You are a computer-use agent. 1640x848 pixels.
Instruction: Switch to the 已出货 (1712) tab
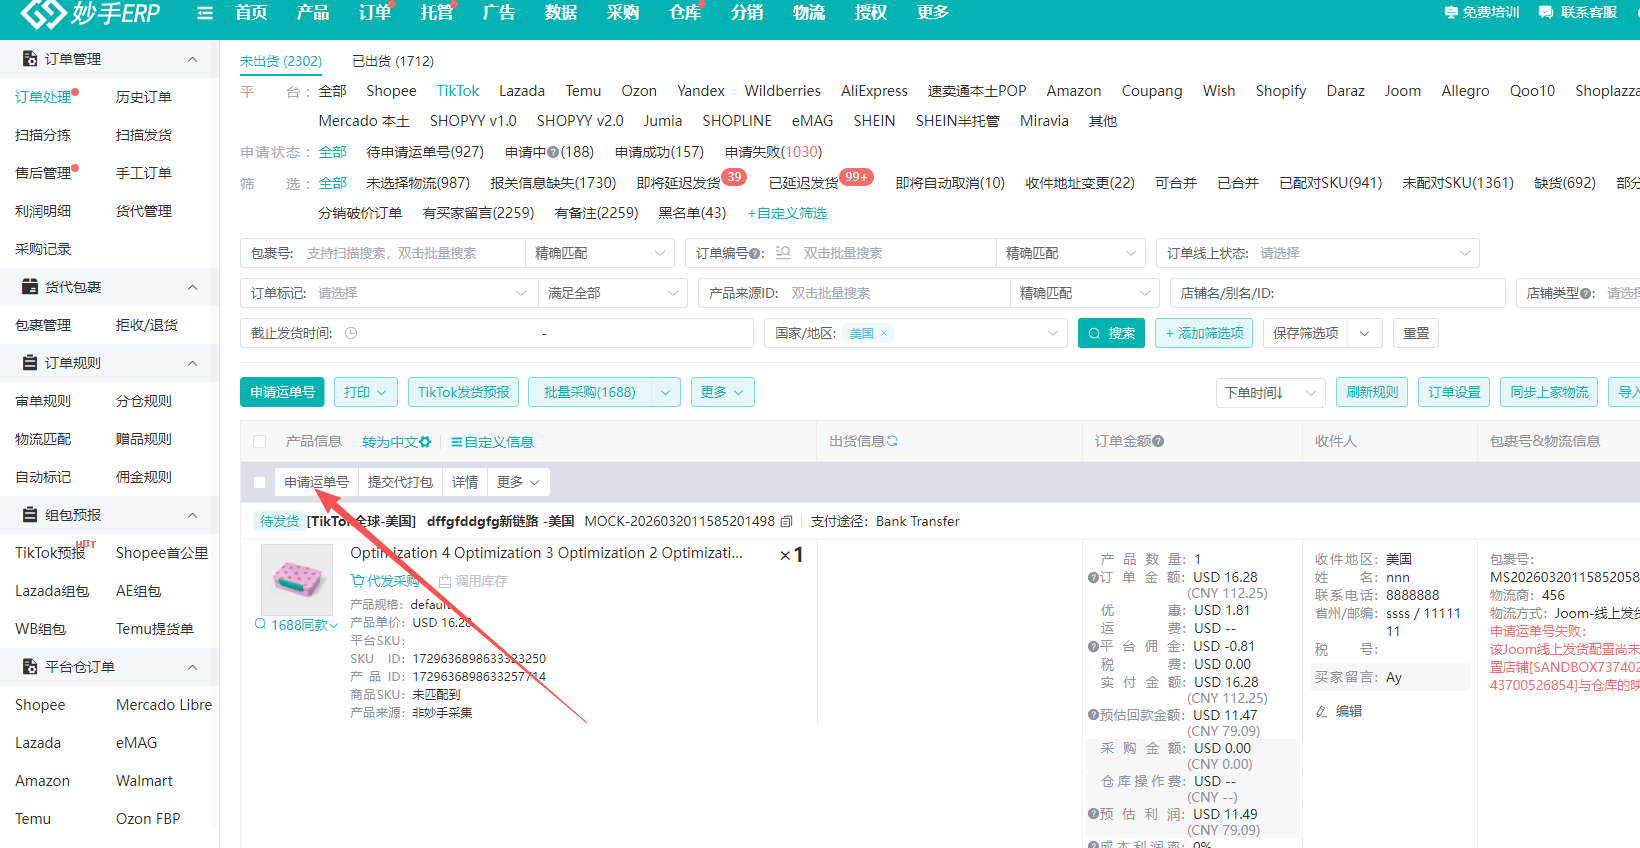coord(393,61)
